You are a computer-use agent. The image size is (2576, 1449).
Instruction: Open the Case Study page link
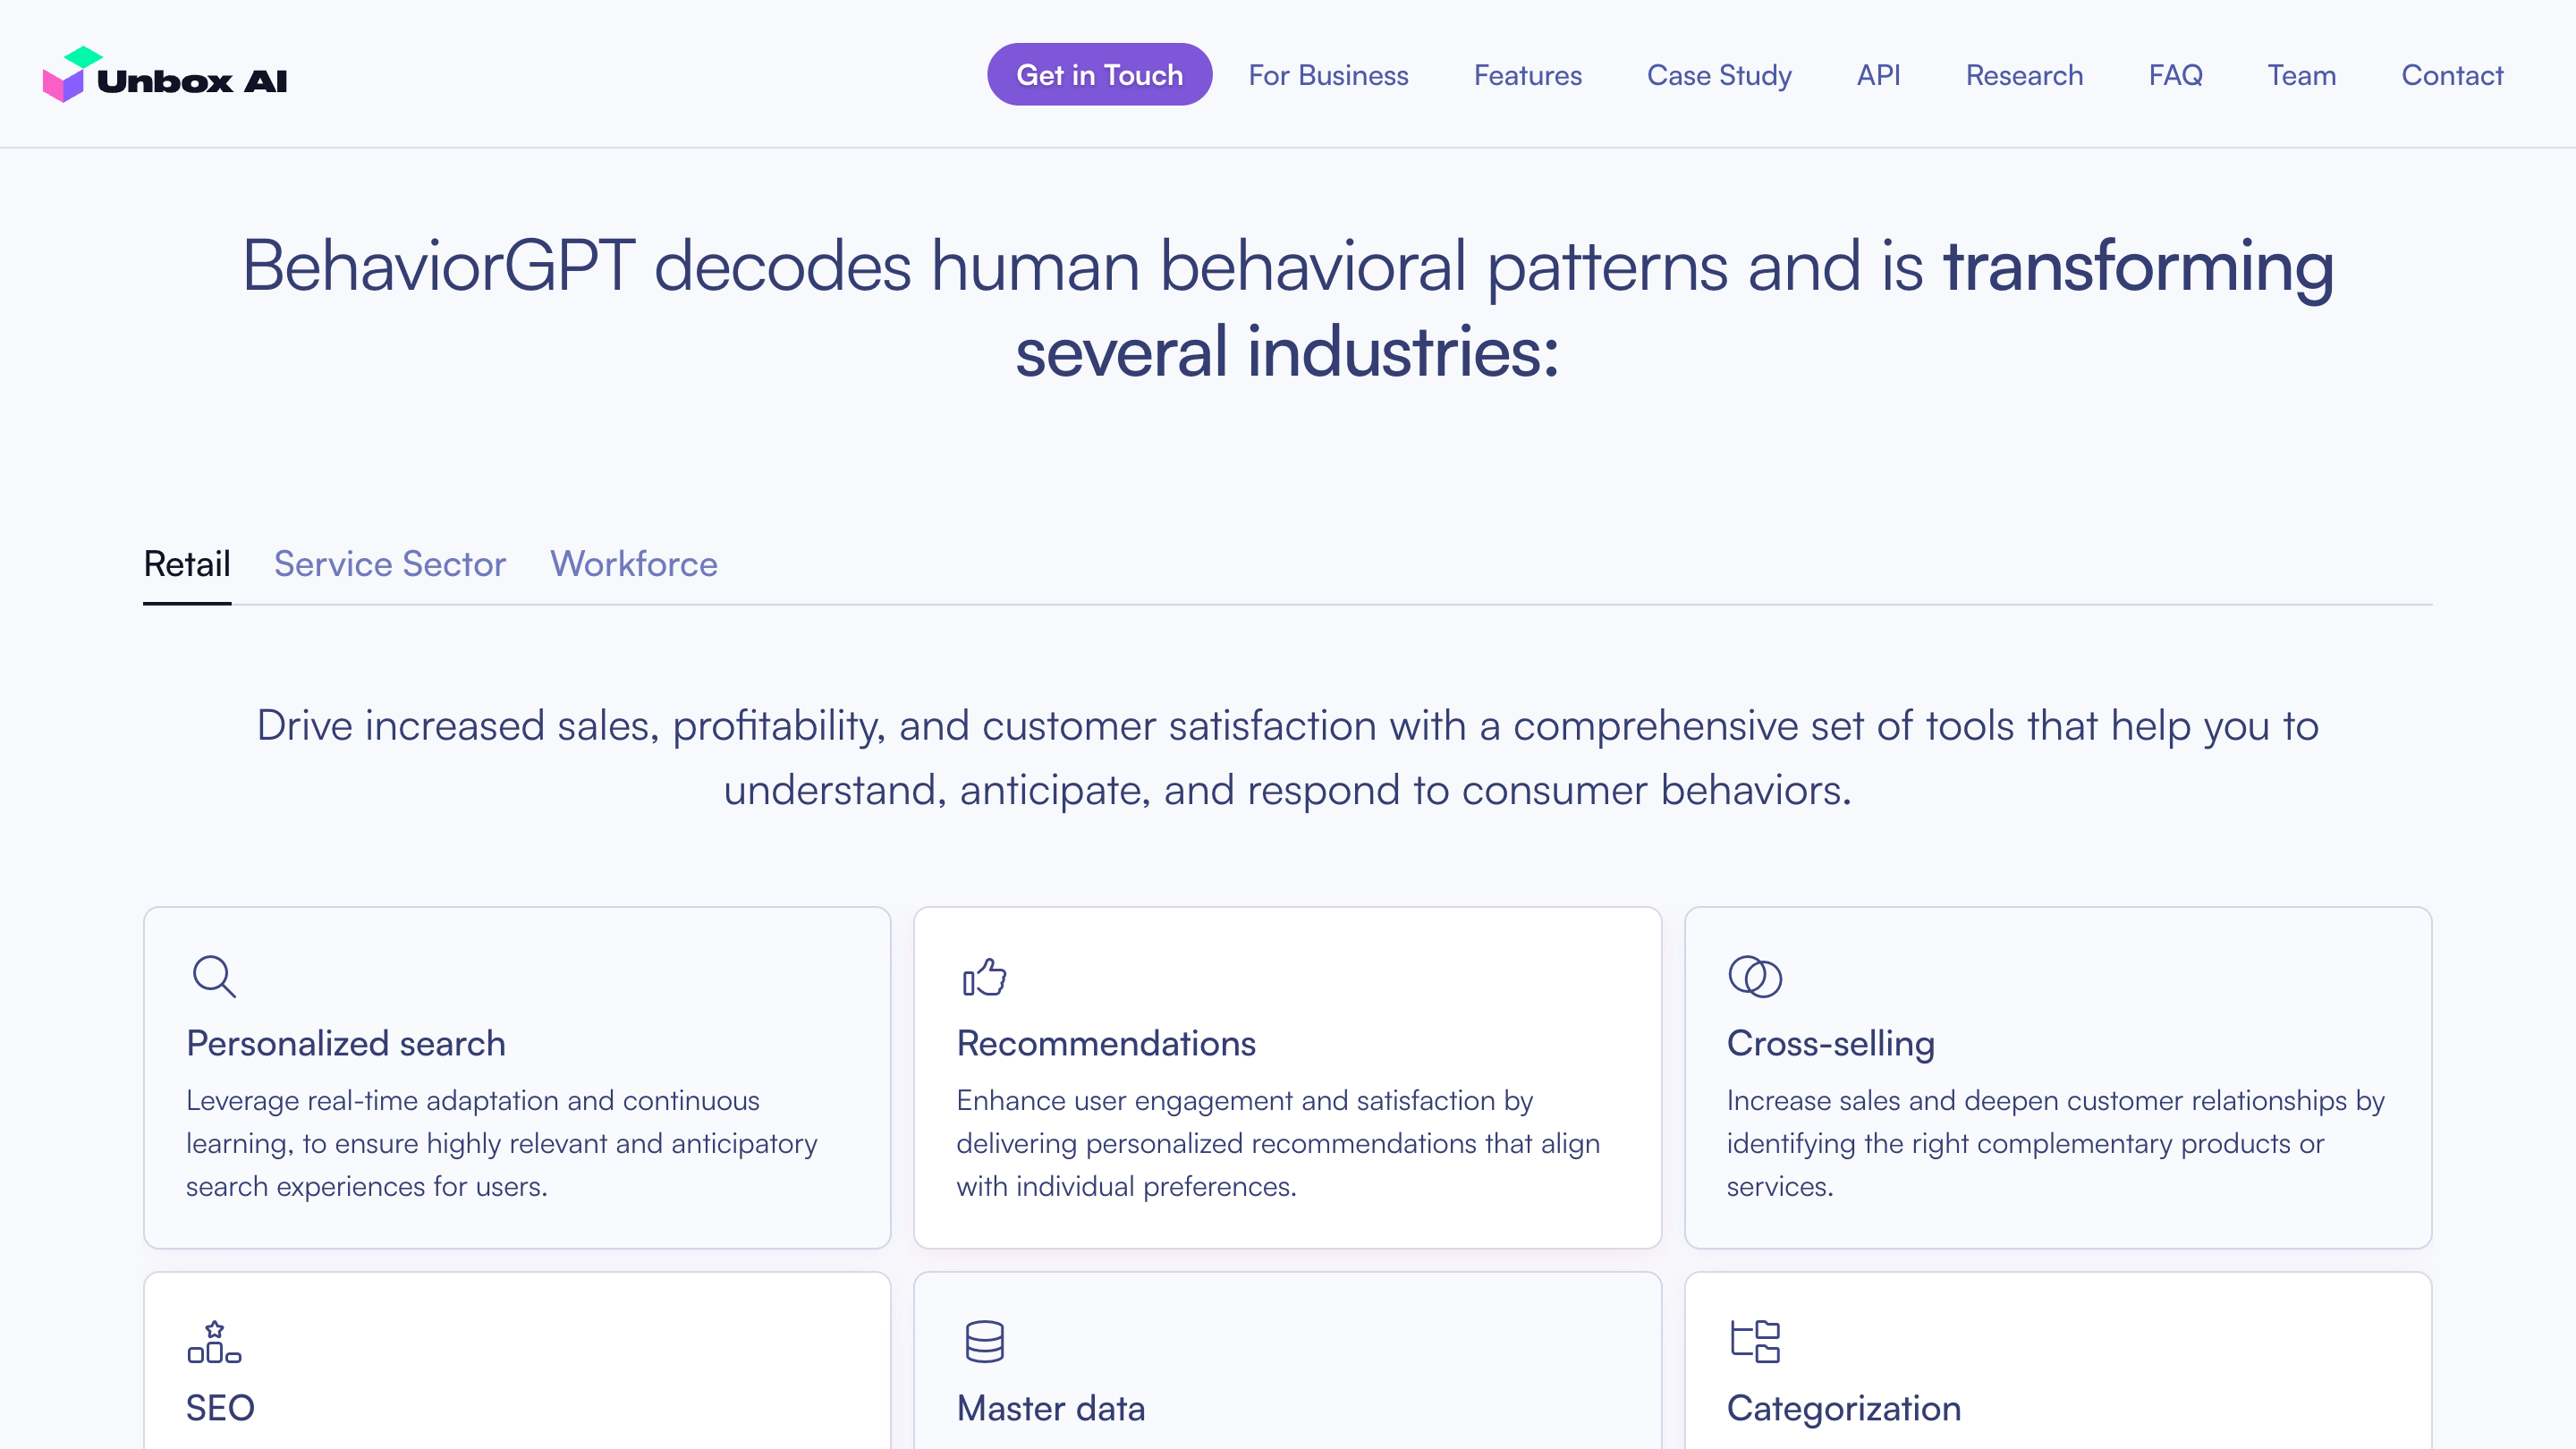pyautogui.click(x=1718, y=75)
